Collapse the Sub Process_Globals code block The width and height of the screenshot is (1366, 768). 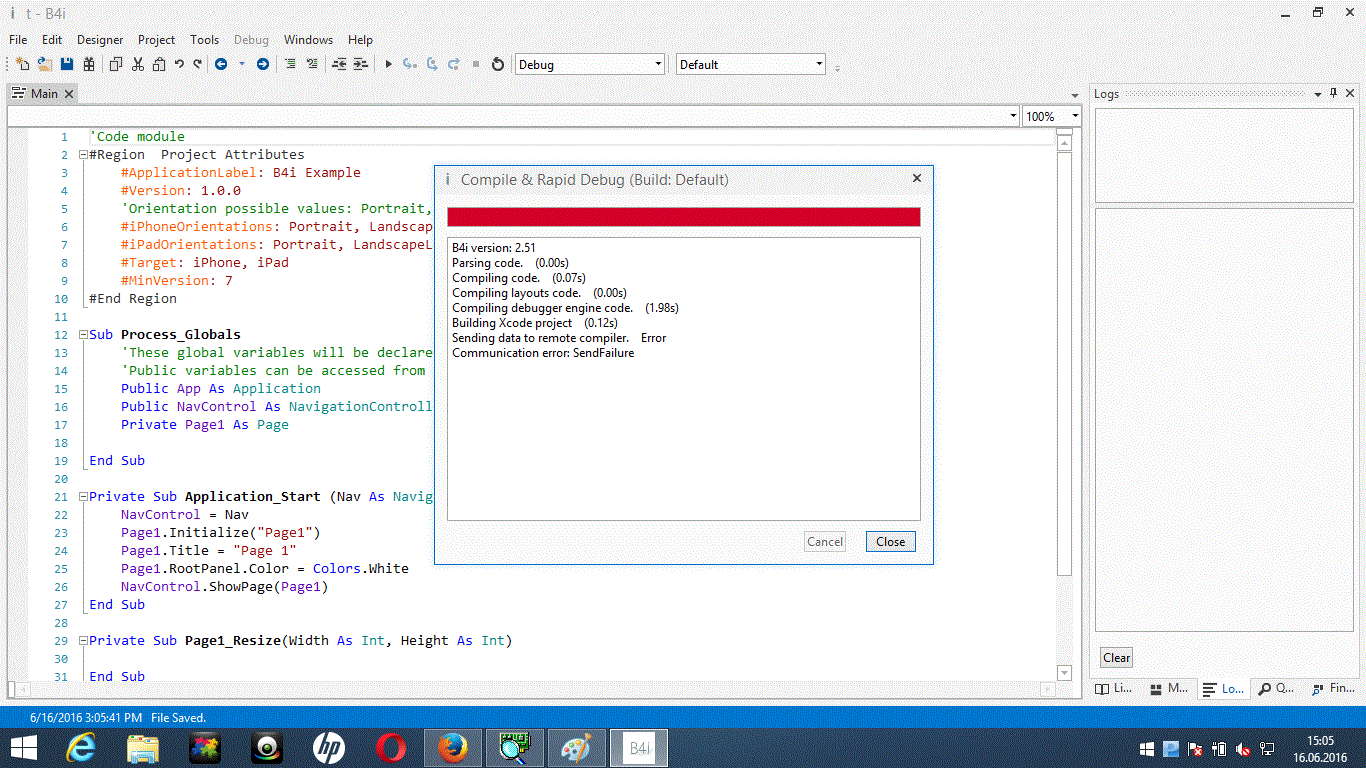81,335
